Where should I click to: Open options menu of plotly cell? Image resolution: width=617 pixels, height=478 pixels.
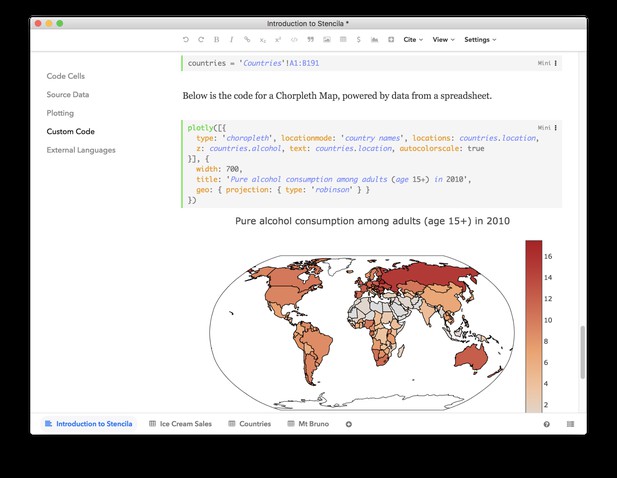556,127
